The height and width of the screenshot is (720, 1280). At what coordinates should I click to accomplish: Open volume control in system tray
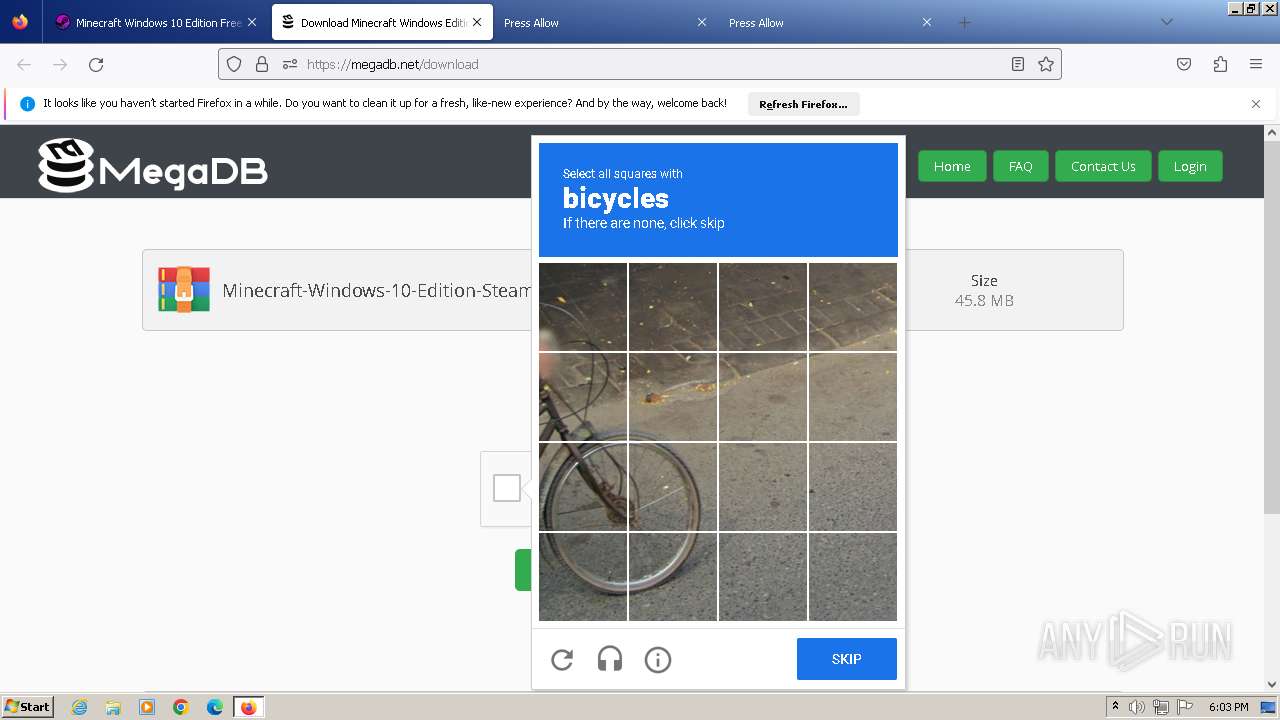1137,707
